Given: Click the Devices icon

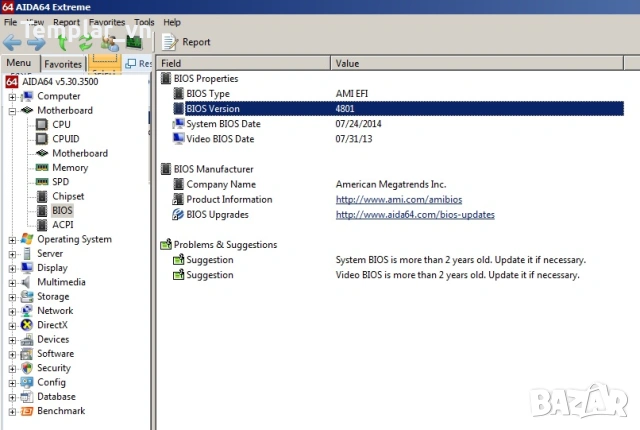Looking at the screenshot, I should (27, 339).
